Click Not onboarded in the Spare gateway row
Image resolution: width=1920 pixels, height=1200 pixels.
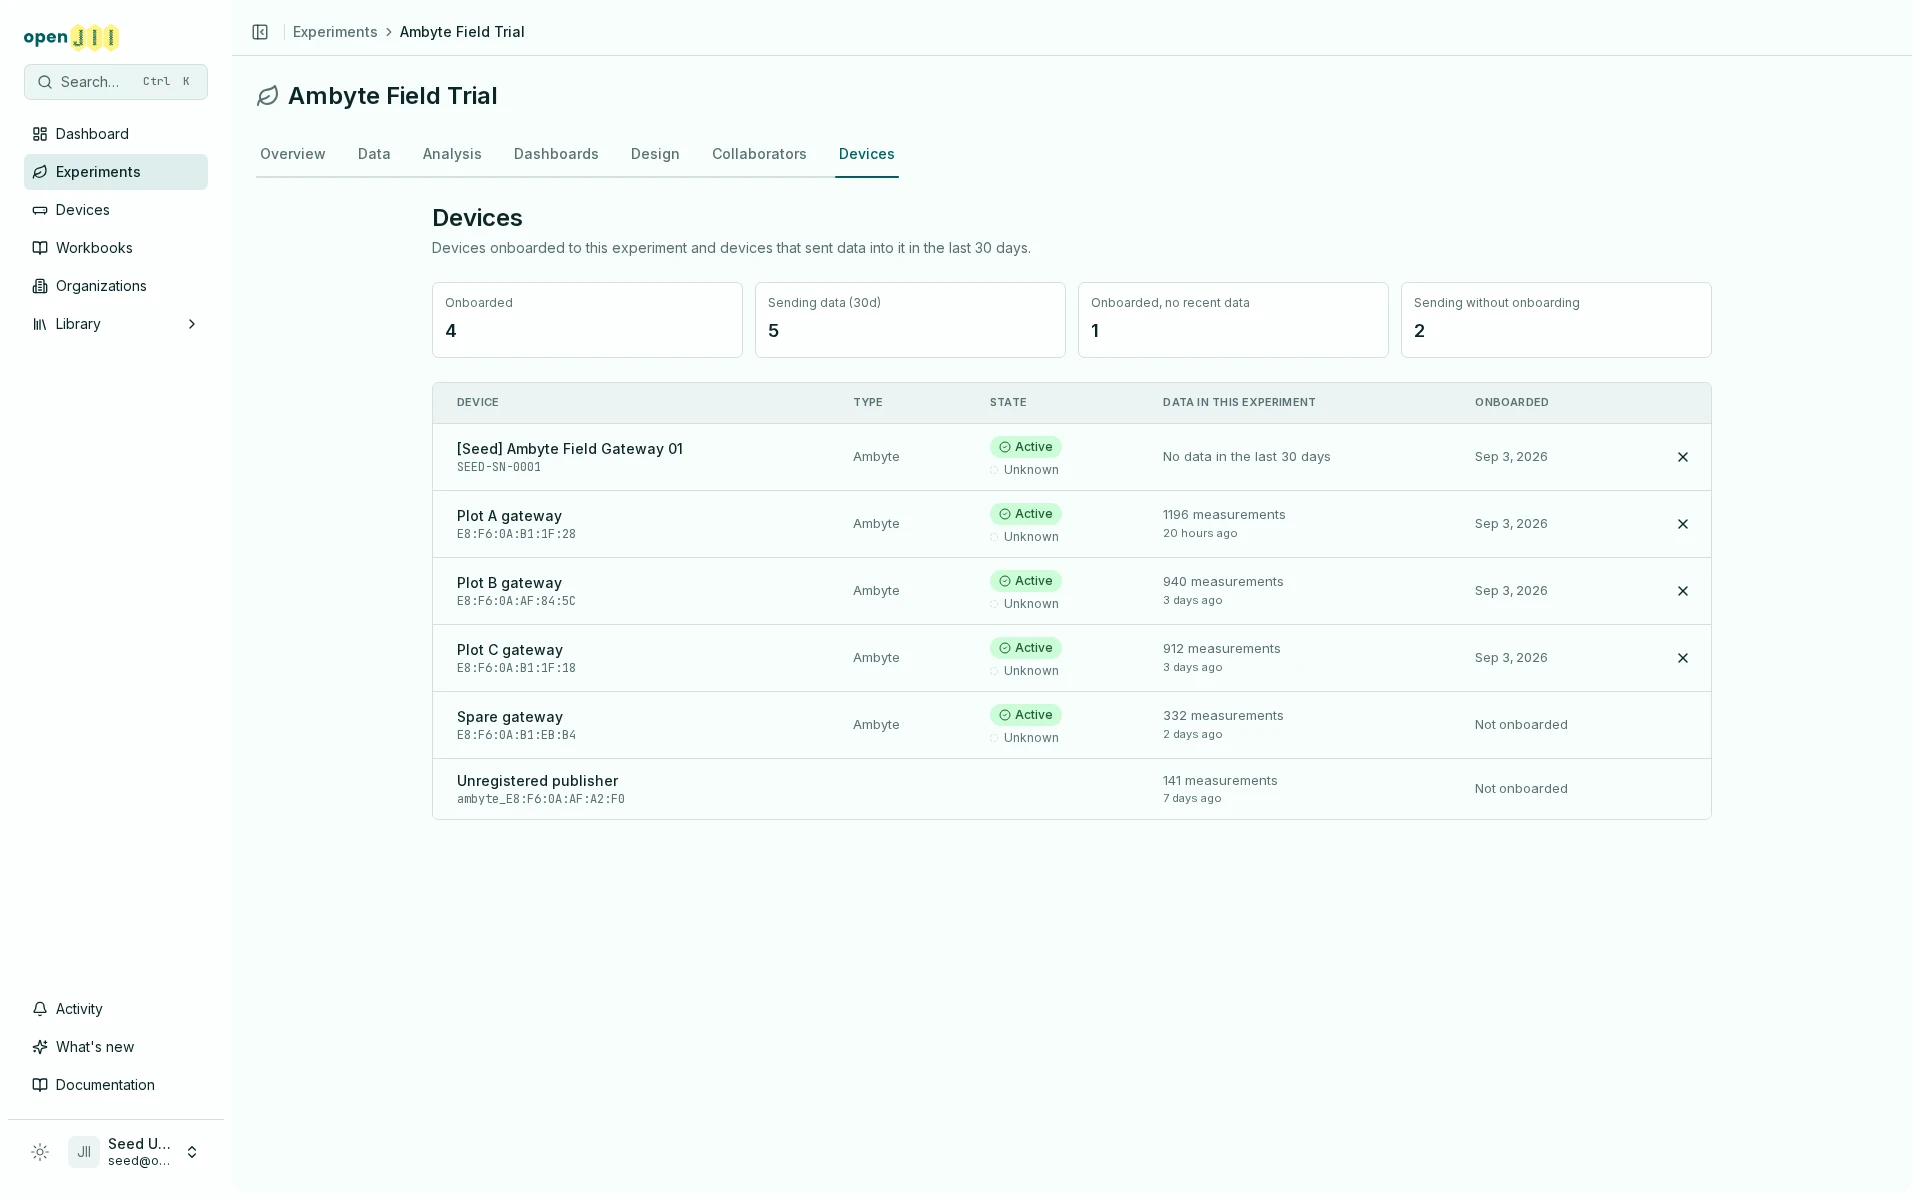(1521, 725)
